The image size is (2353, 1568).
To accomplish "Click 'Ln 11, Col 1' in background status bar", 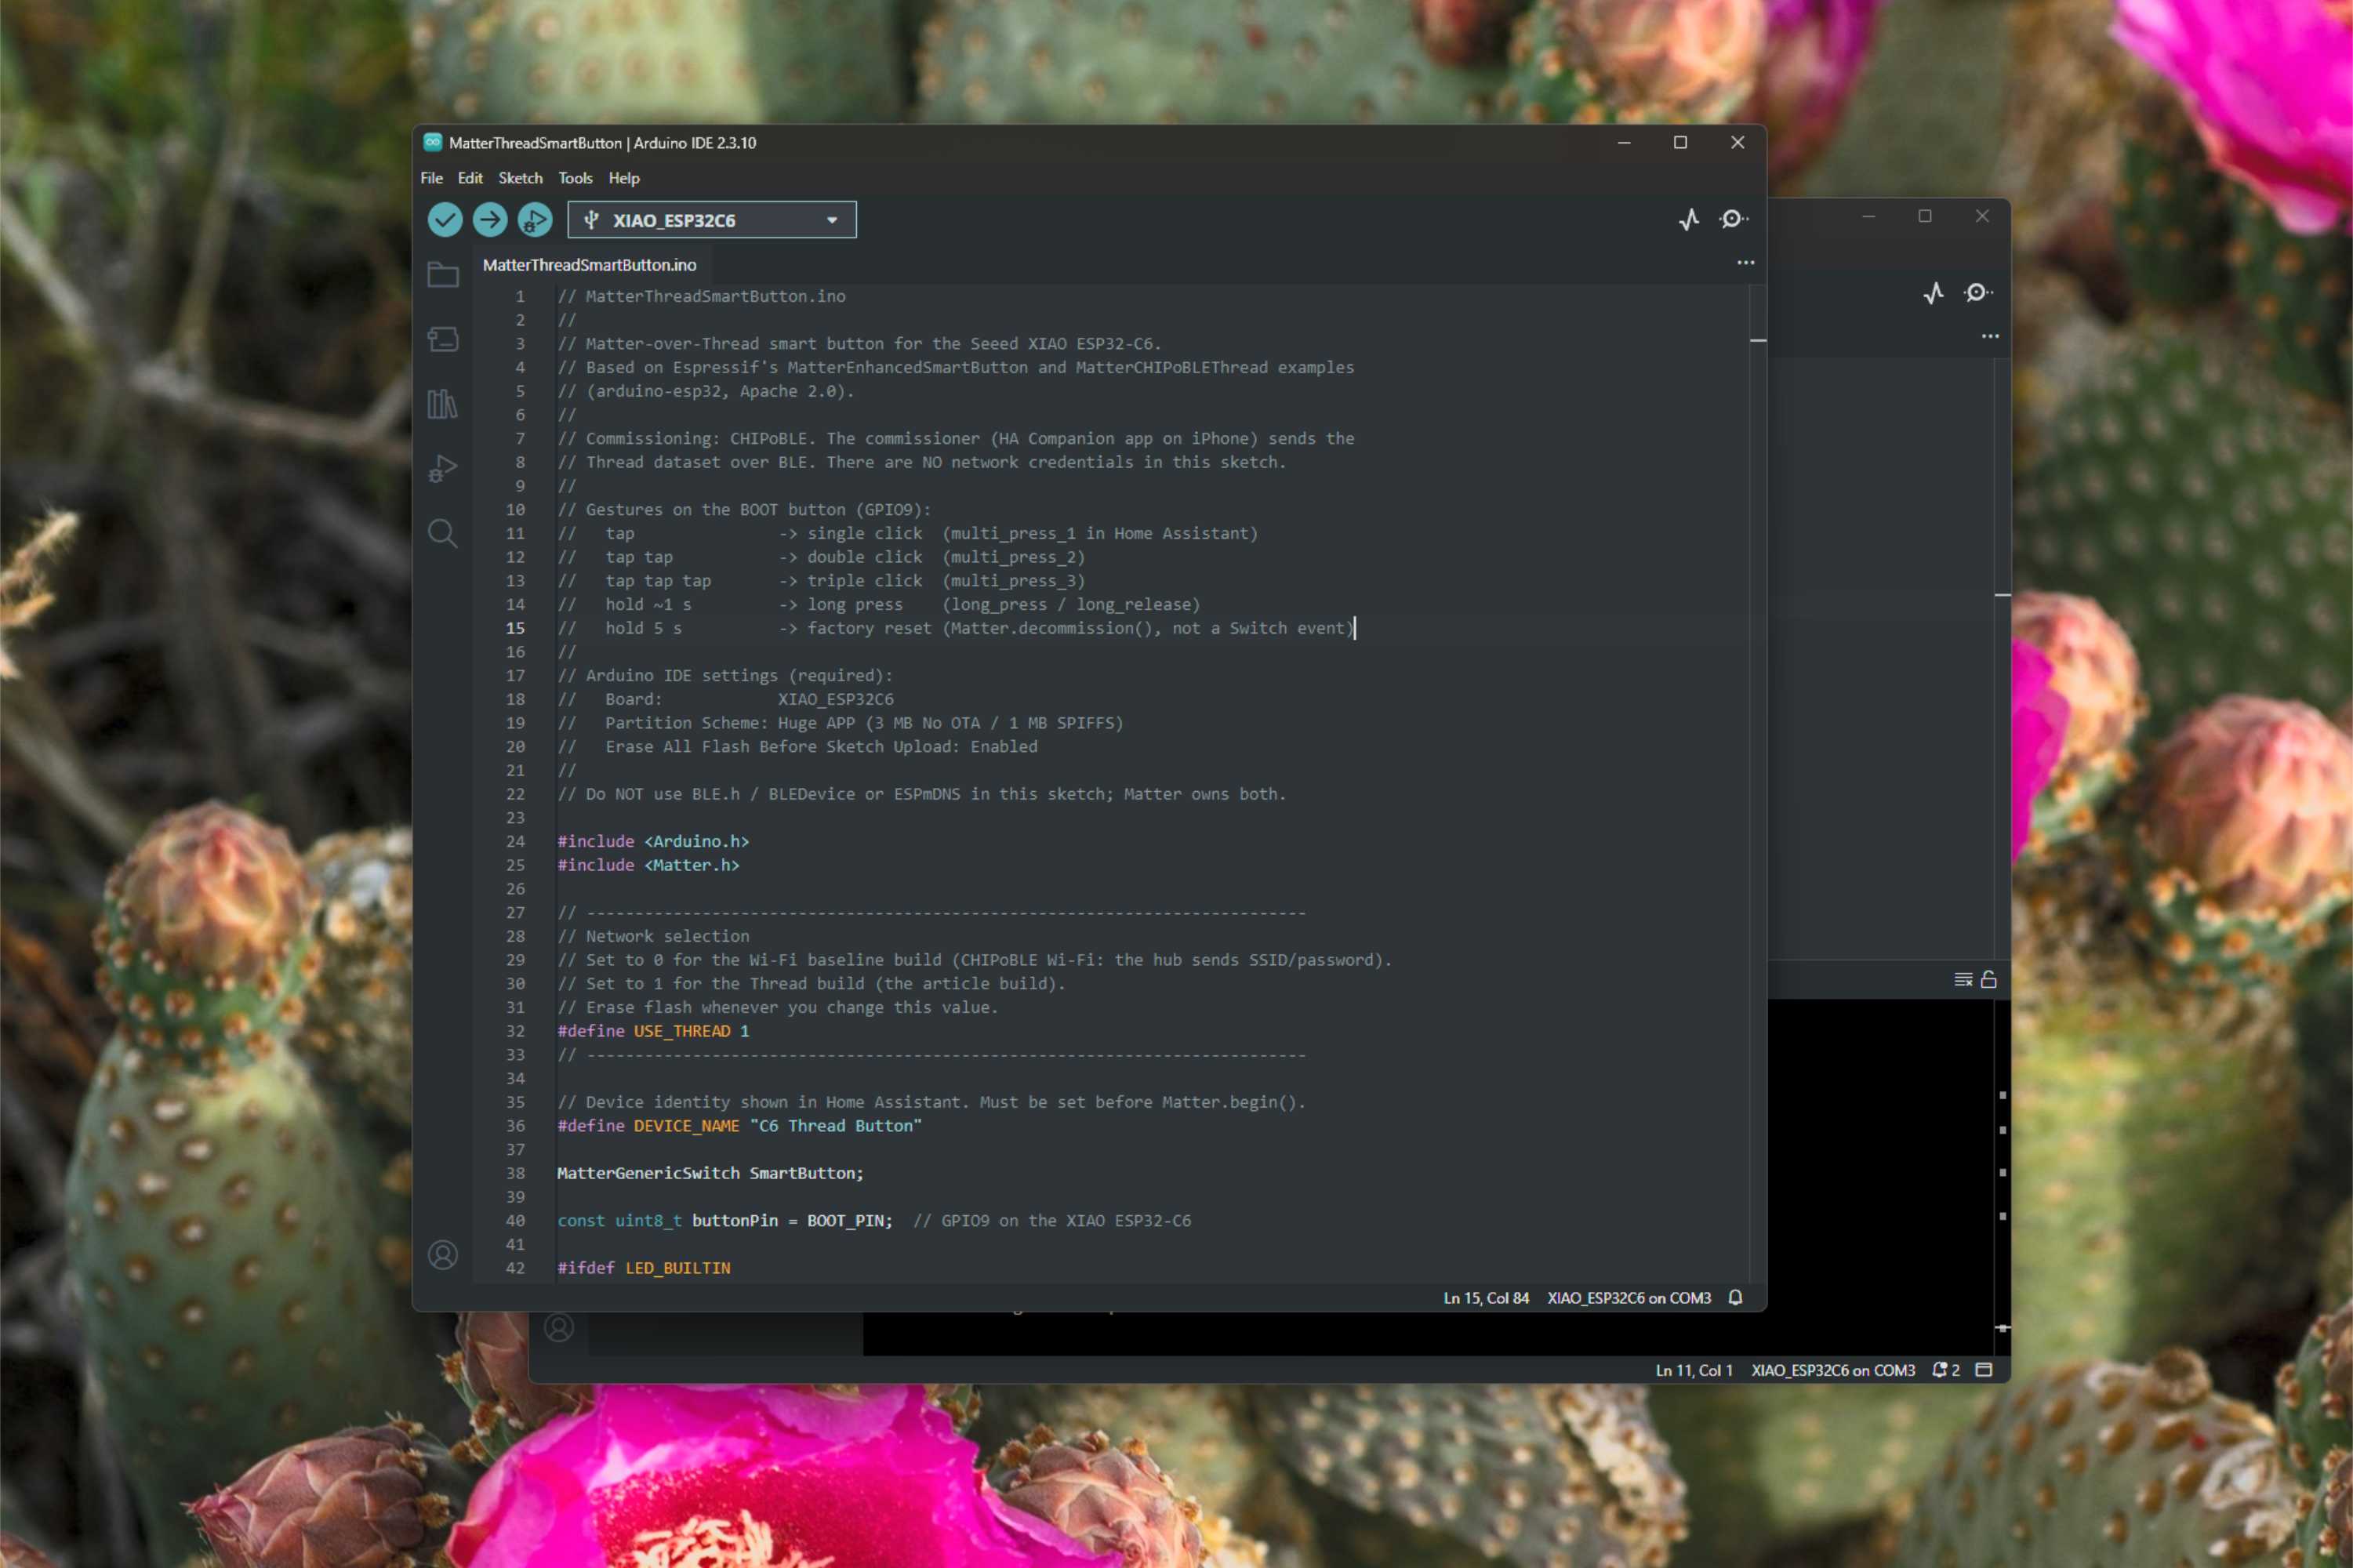I will (x=1694, y=1370).
